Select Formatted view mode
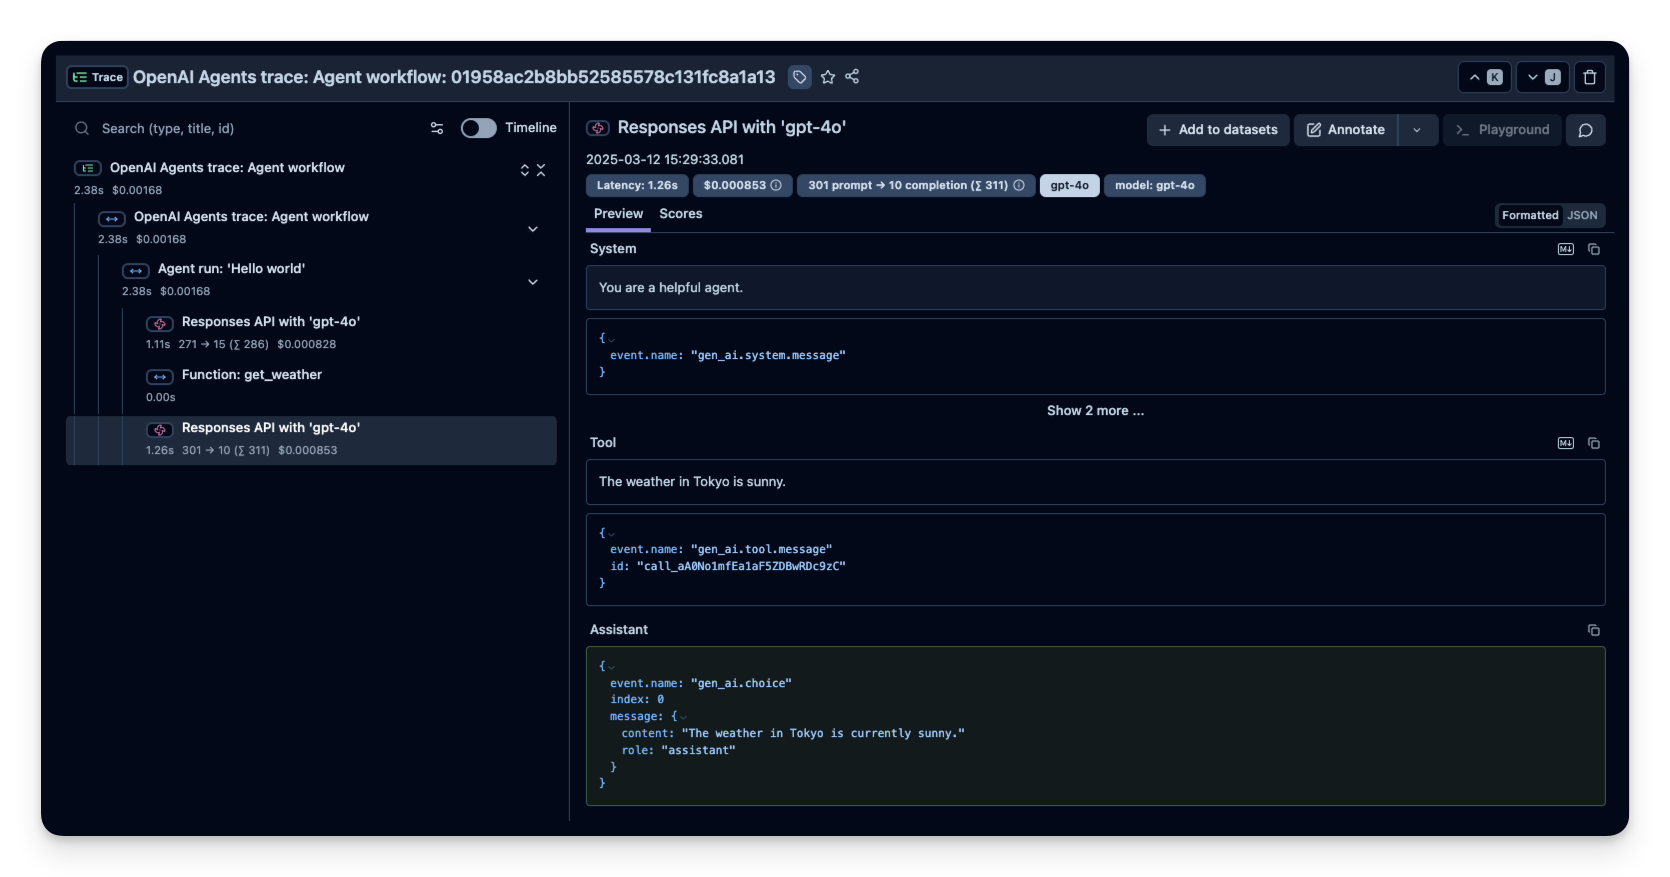This screenshot has height=877, width=1670. point(1530,215)
